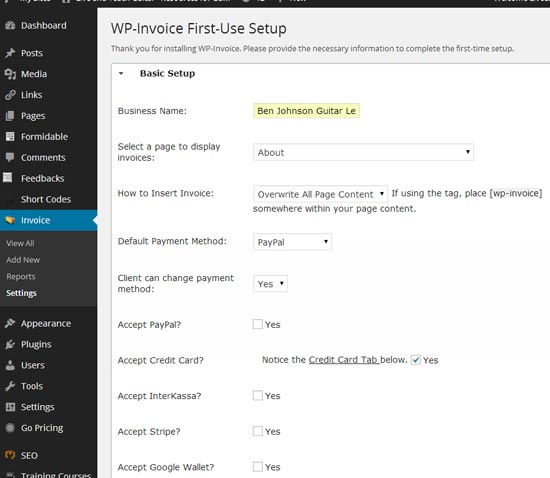
Task: Click the Pages icon in sidebar
Action: click(10, 116)
